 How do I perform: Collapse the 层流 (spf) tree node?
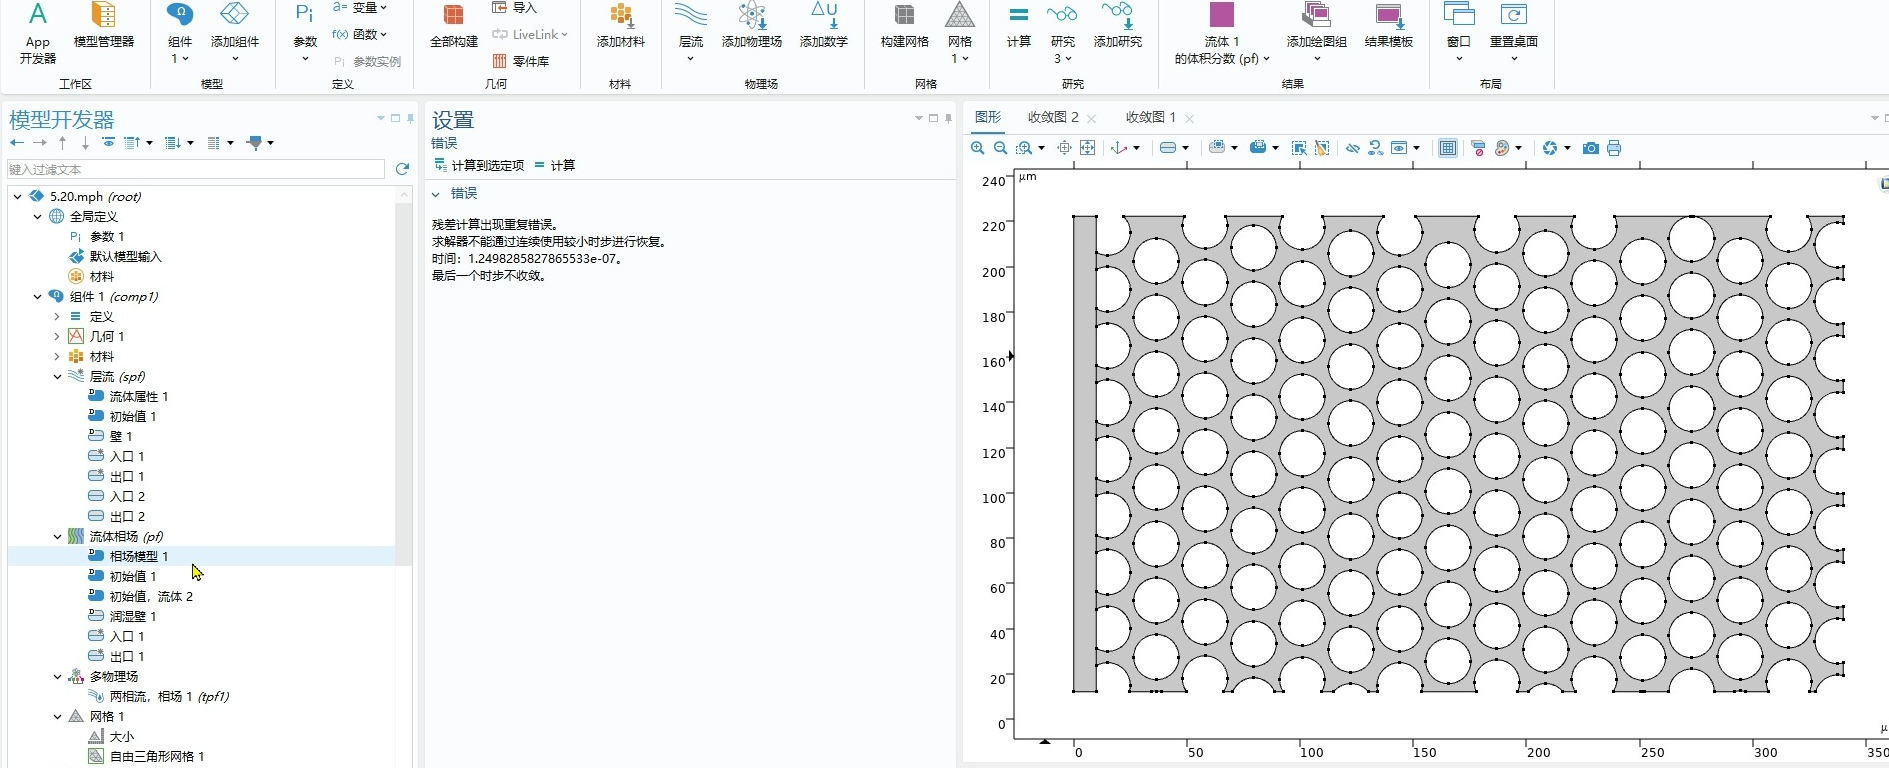[57, 377]
